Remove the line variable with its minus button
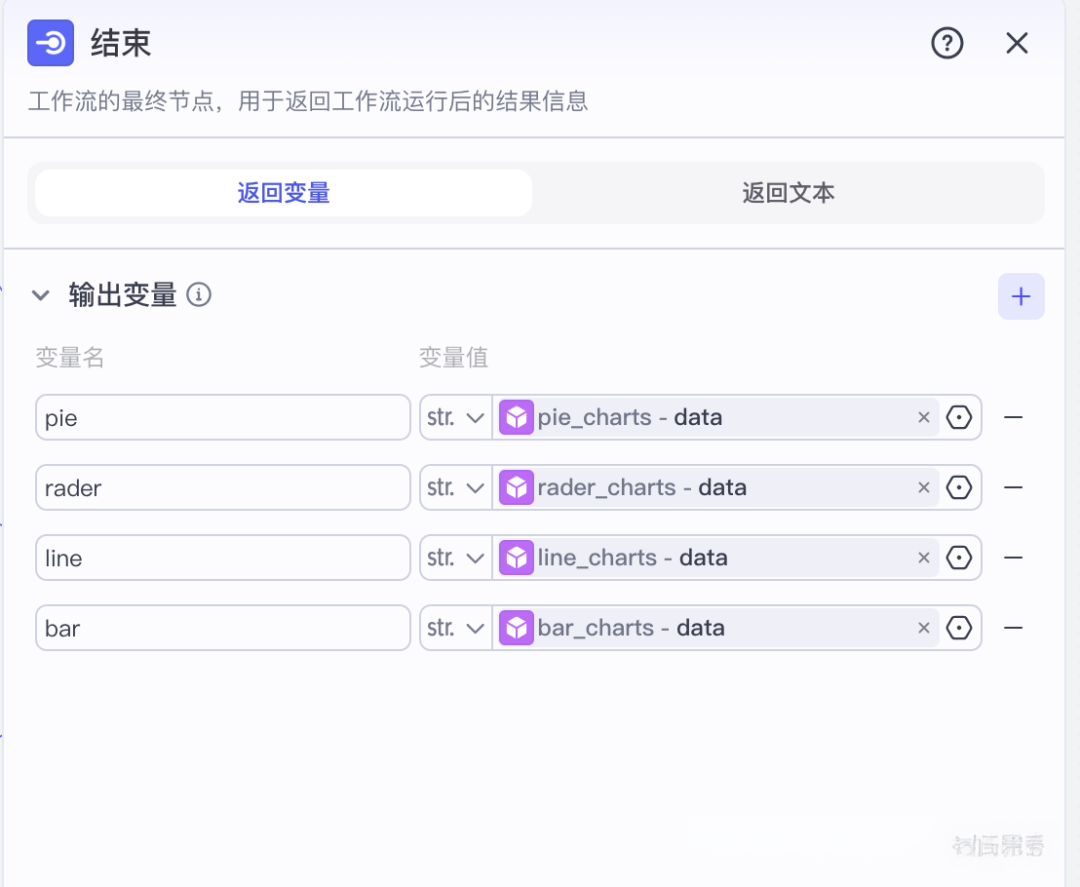Viewport: 1080px width, 887px height. pyautogui.click(x=1013, y=557)
